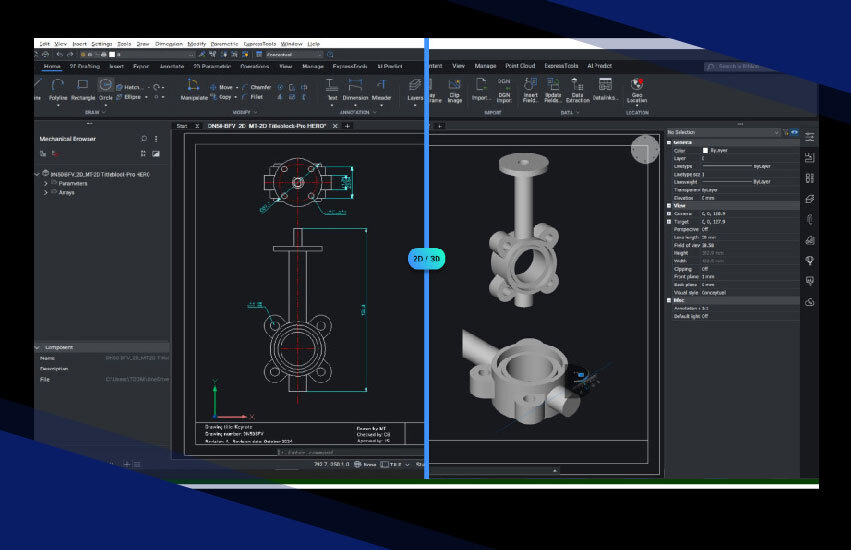The image size is (851, 550).
Task: Click the Import tool in Import panel
Action: (x=480, y=90)
